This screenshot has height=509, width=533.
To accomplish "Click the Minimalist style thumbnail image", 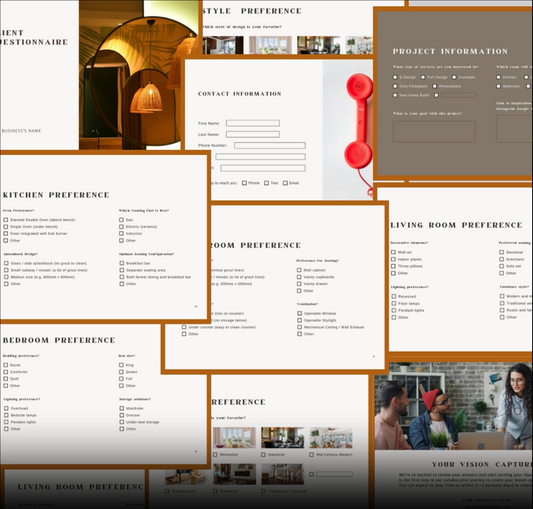I will click(x=234, y=438).
